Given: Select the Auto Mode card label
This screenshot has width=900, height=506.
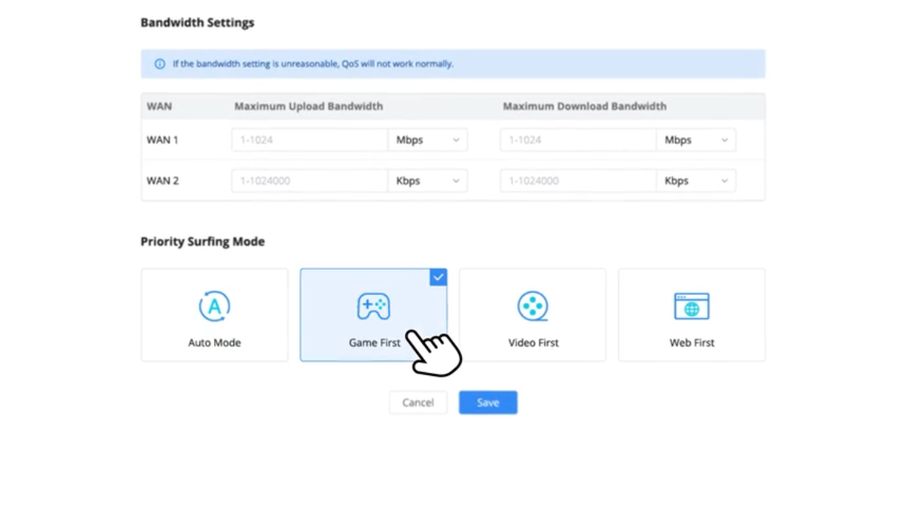Looking at the screenshot, I should [x=214, y=342].
